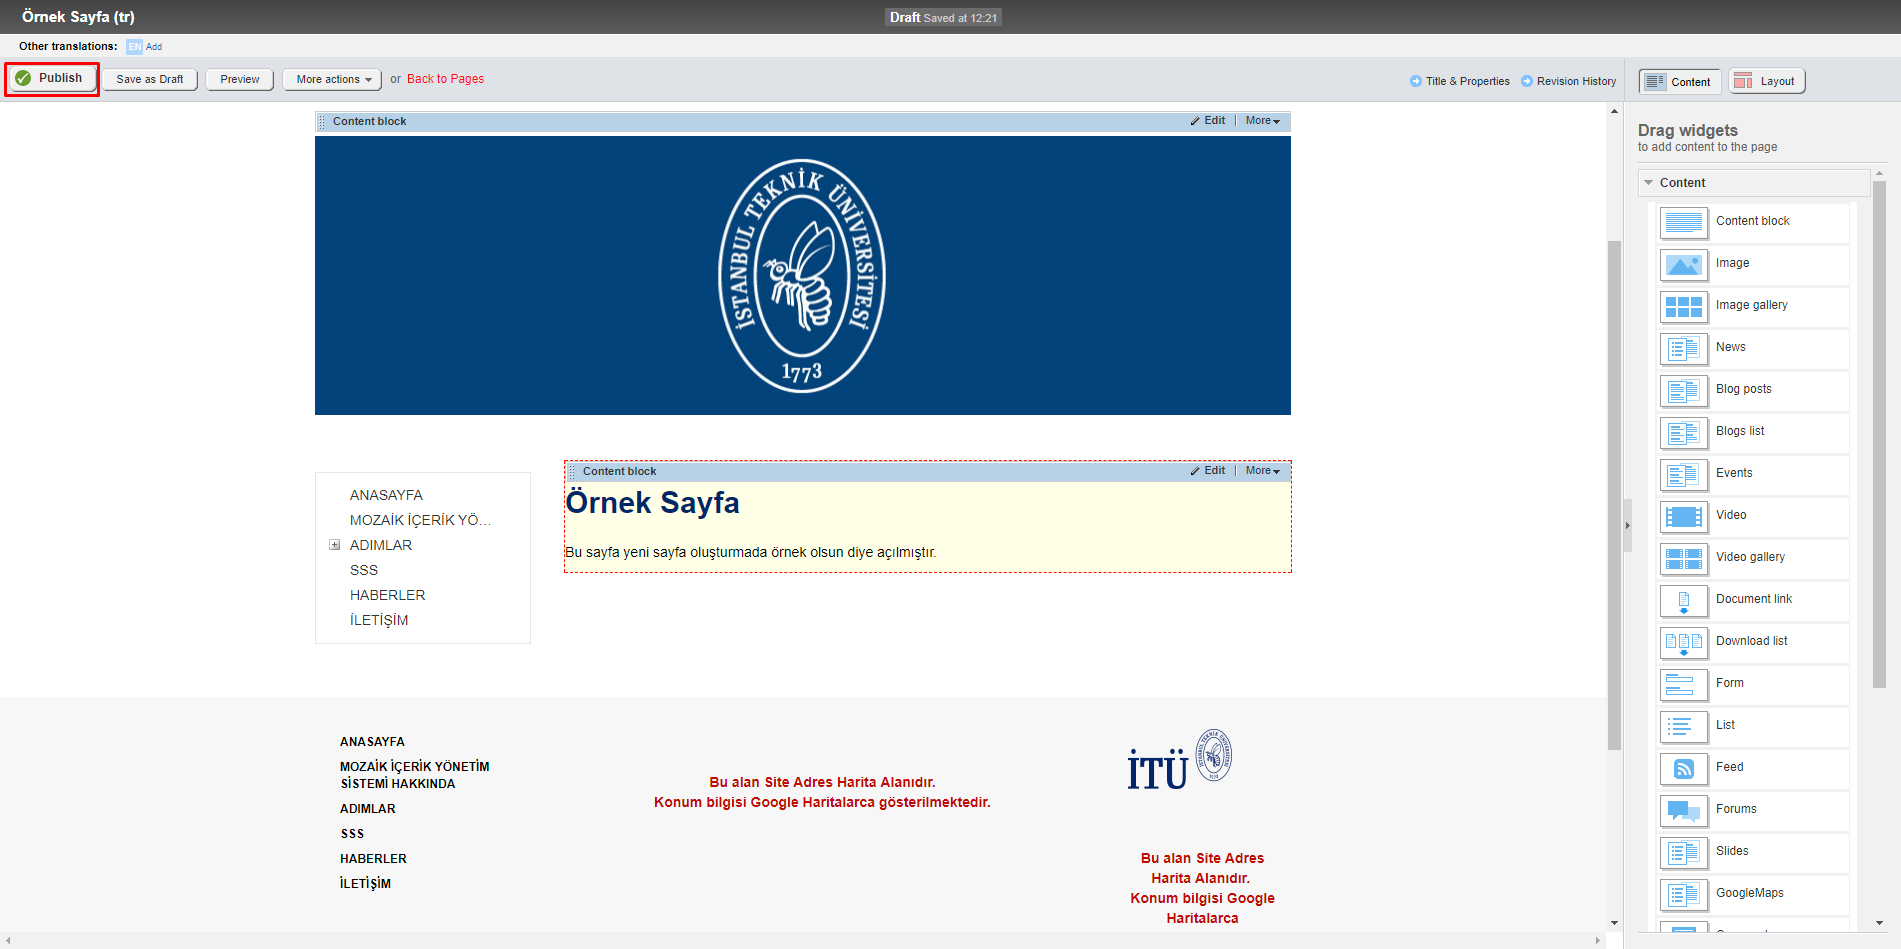This screenshot has height=949, width=1901.
Task: Click the Download list widget icon
Action: pyautogui.click(x=1684, y=642)
